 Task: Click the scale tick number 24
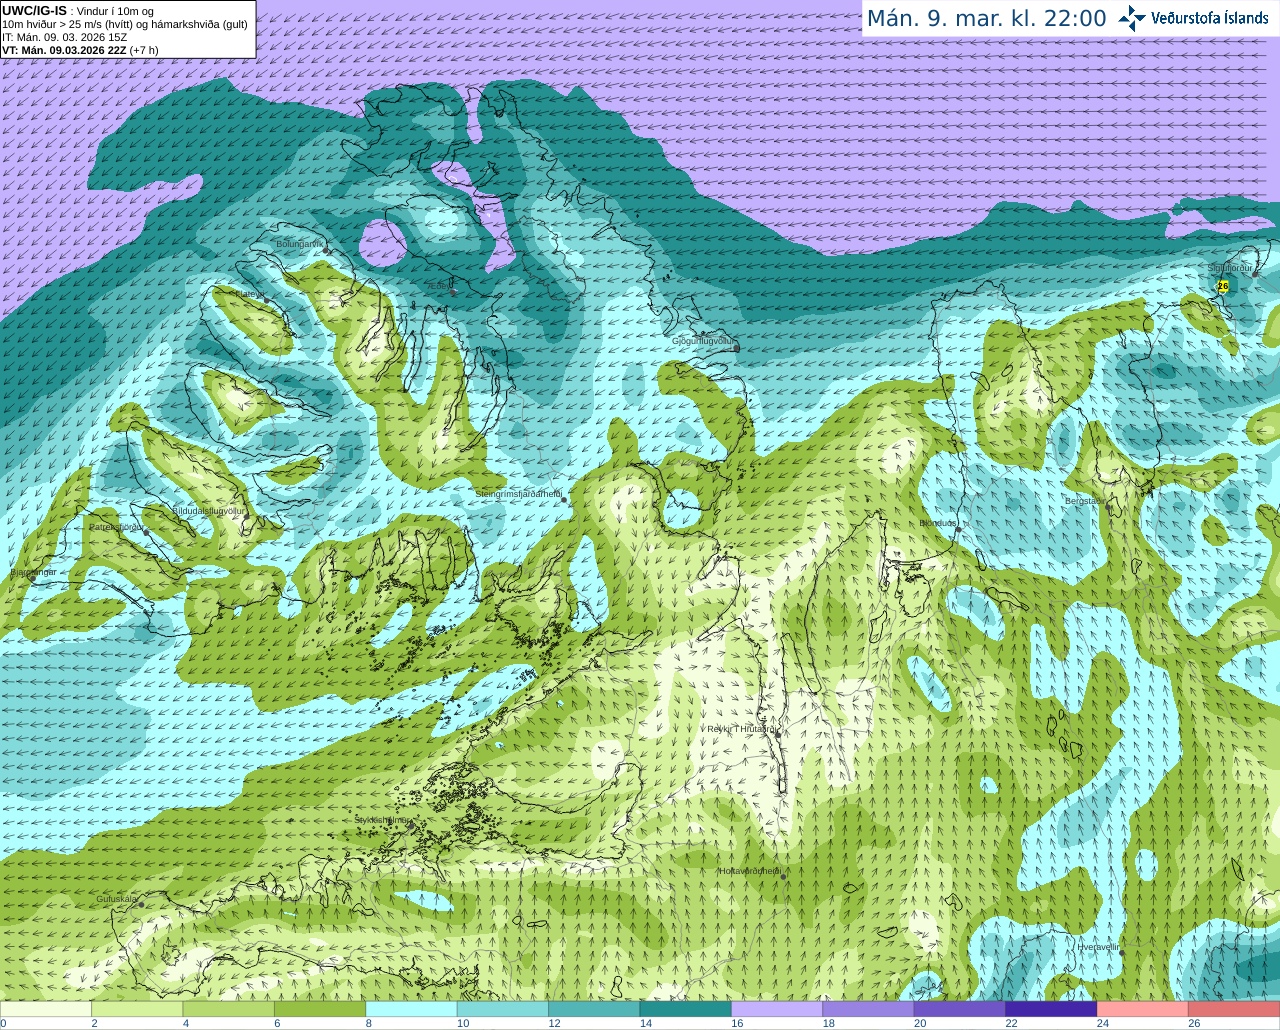coord(1103,1023)
